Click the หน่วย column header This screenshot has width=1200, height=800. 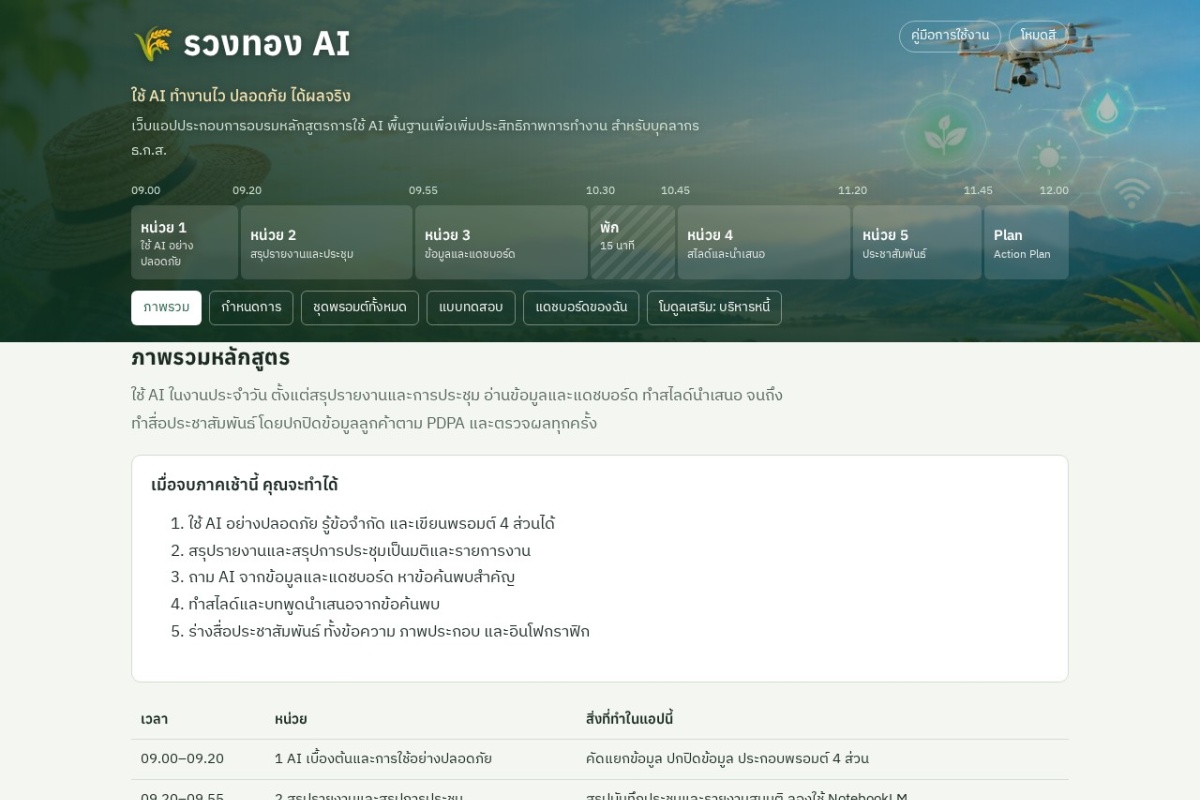[291, 719]
